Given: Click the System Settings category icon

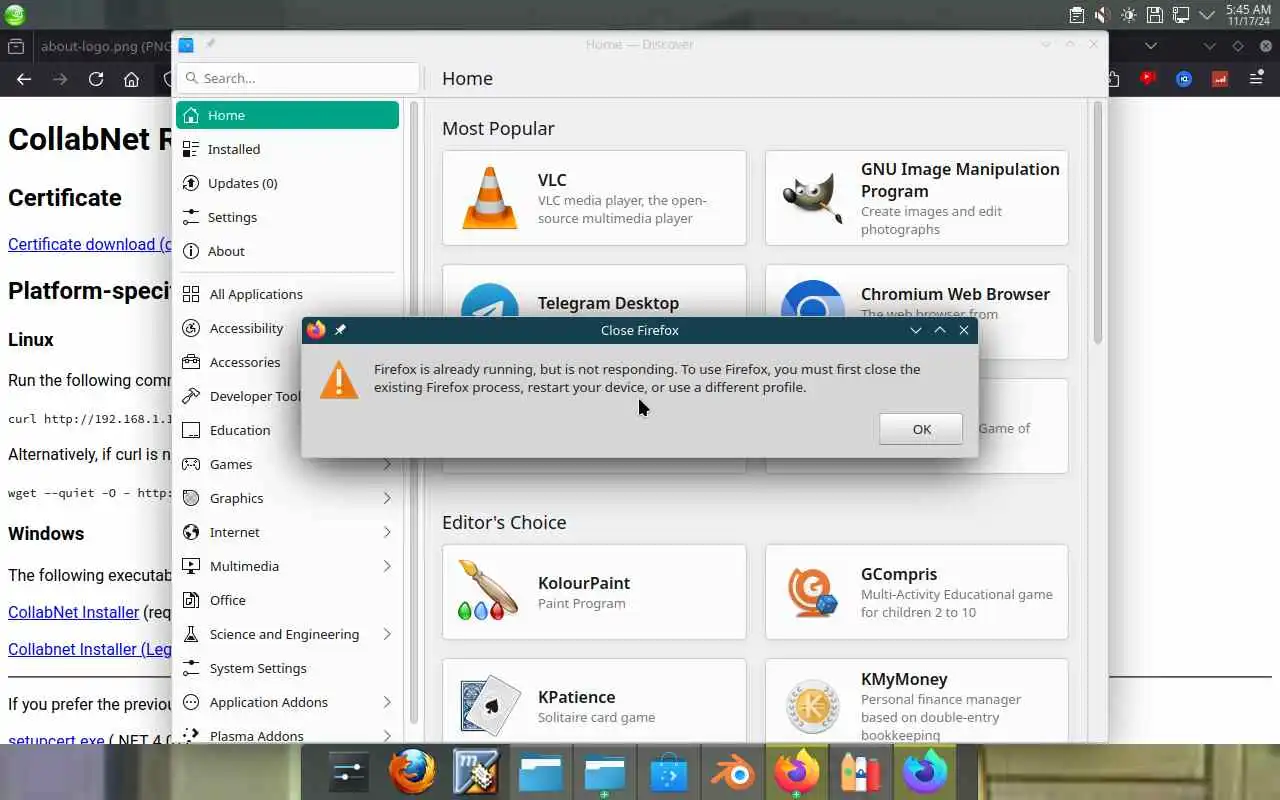Looking at the screenshot, I should 191,668.
